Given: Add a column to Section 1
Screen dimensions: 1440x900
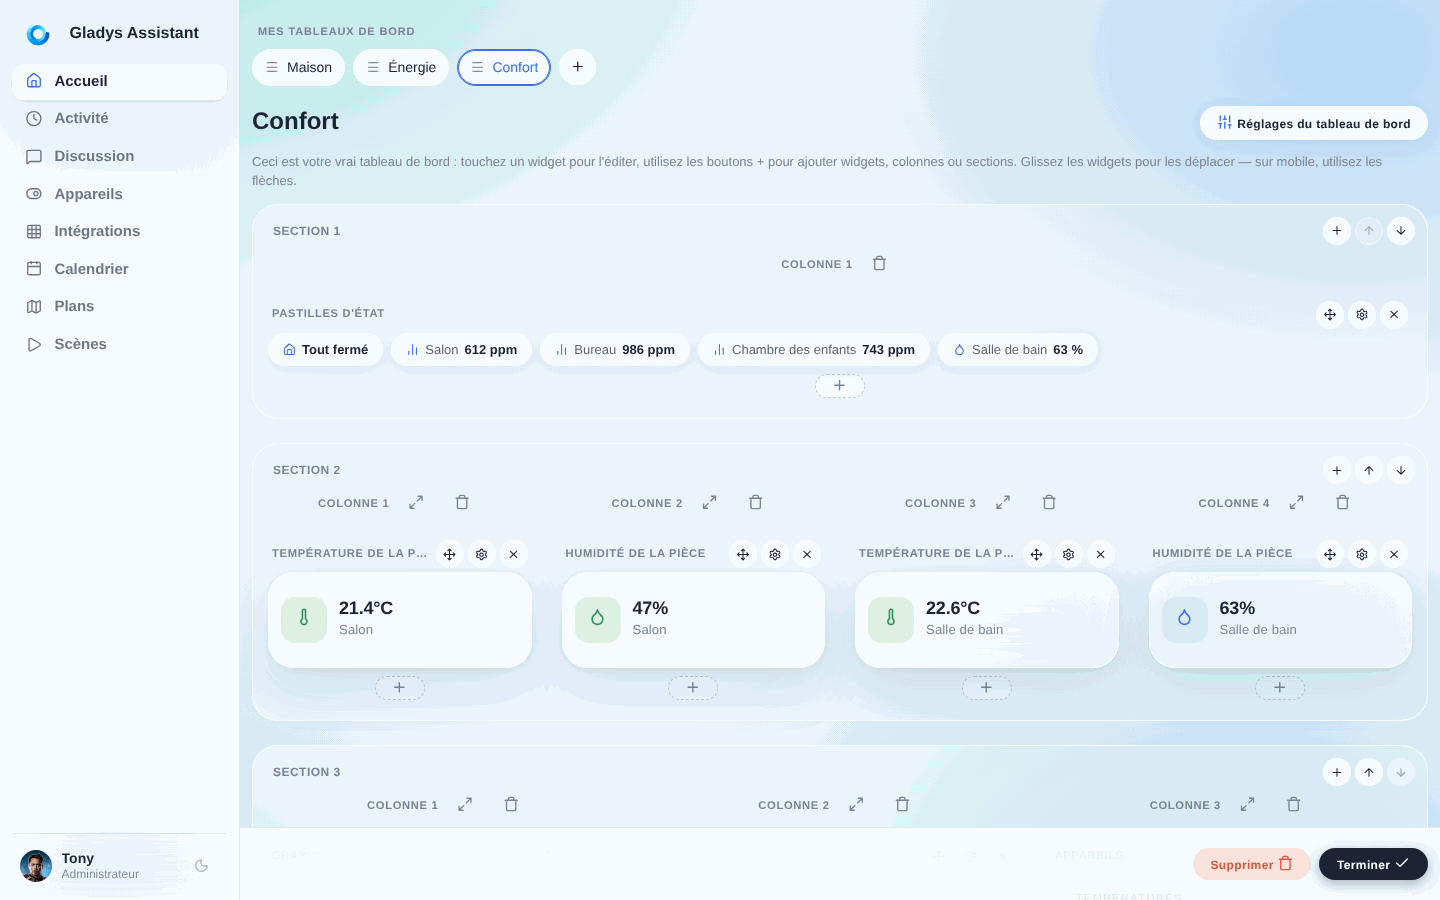Looking at the screenshot, I should [x=1337, y=231].
